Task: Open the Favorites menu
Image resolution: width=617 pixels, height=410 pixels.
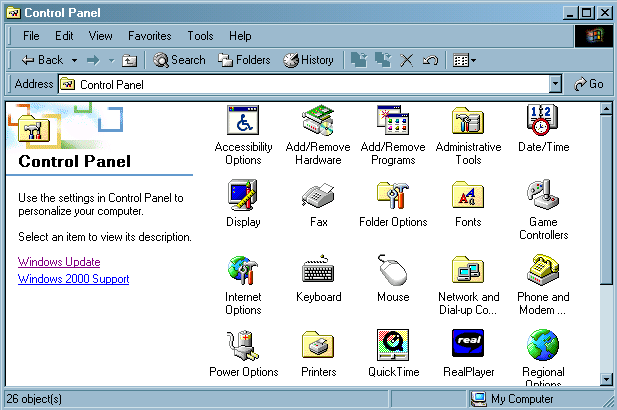Action: [x=149, y=36]
